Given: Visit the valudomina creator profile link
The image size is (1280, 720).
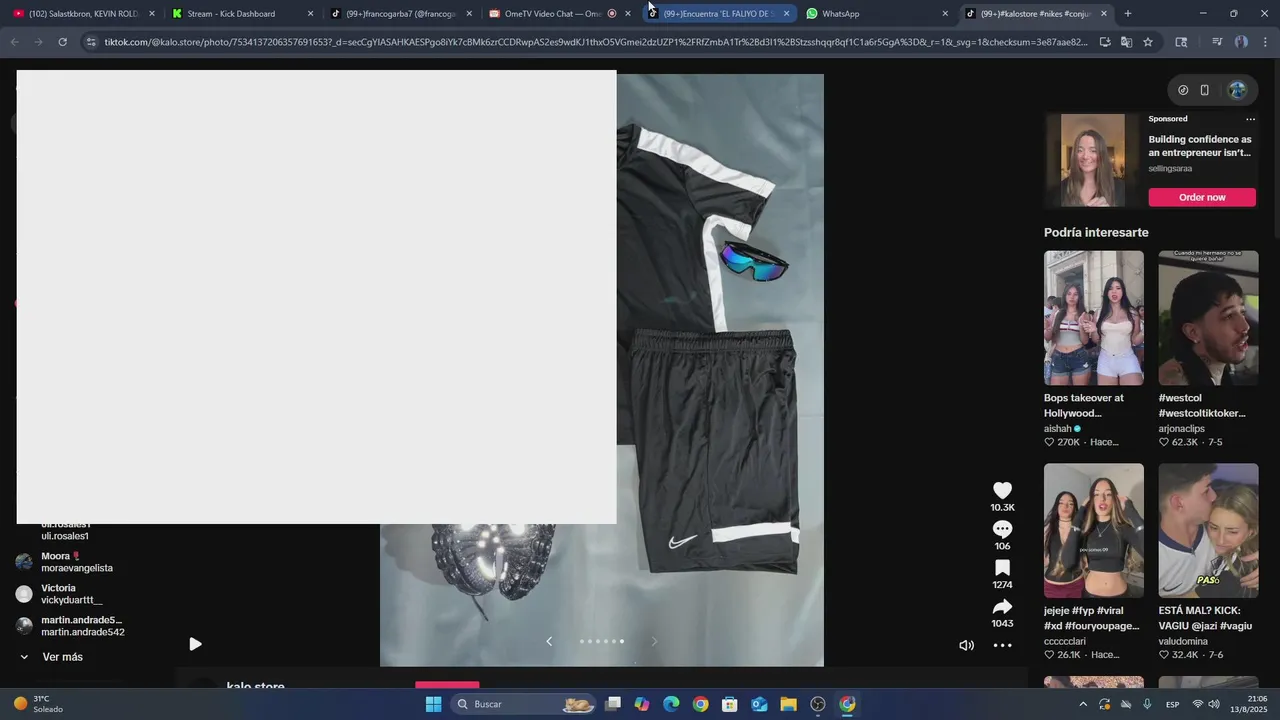Looking at the screenshot, I should [1183, 641].
